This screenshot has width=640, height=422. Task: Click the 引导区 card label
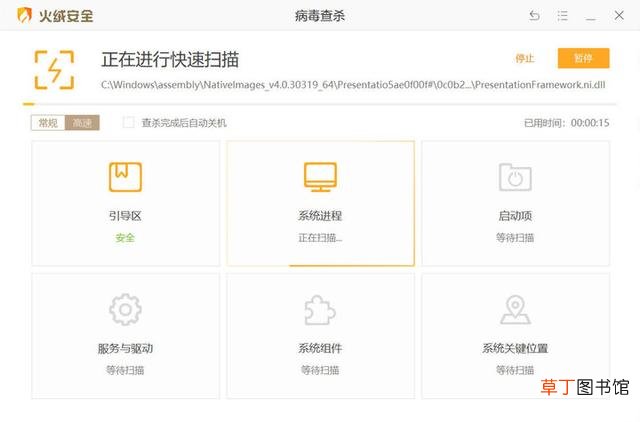tap(125, 215)
